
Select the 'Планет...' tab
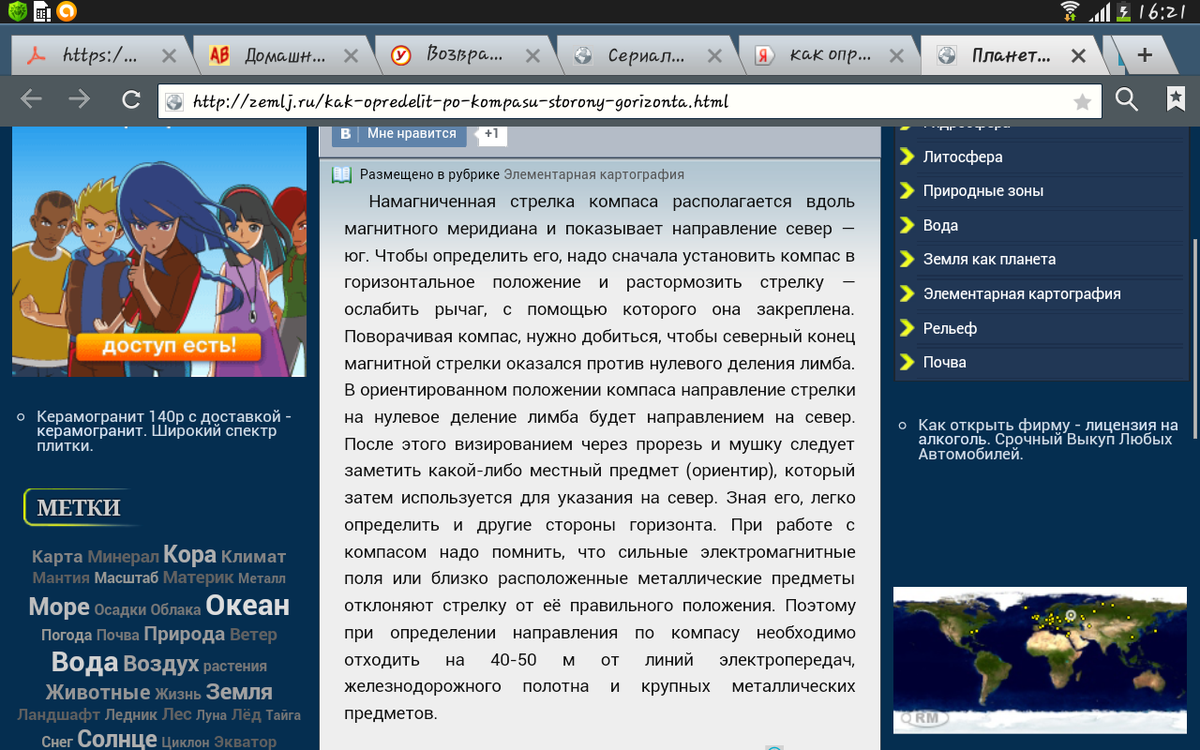[x=1010, y=56]
